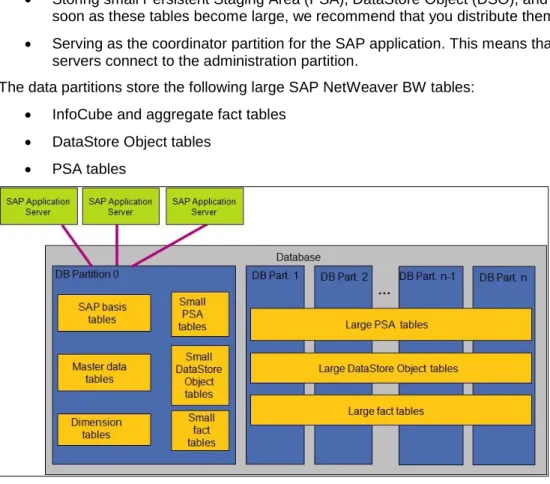The height and width of the screenshot is (484, 550).
Task: Click the 'Database' label in diagram
Action: point(298,257)
